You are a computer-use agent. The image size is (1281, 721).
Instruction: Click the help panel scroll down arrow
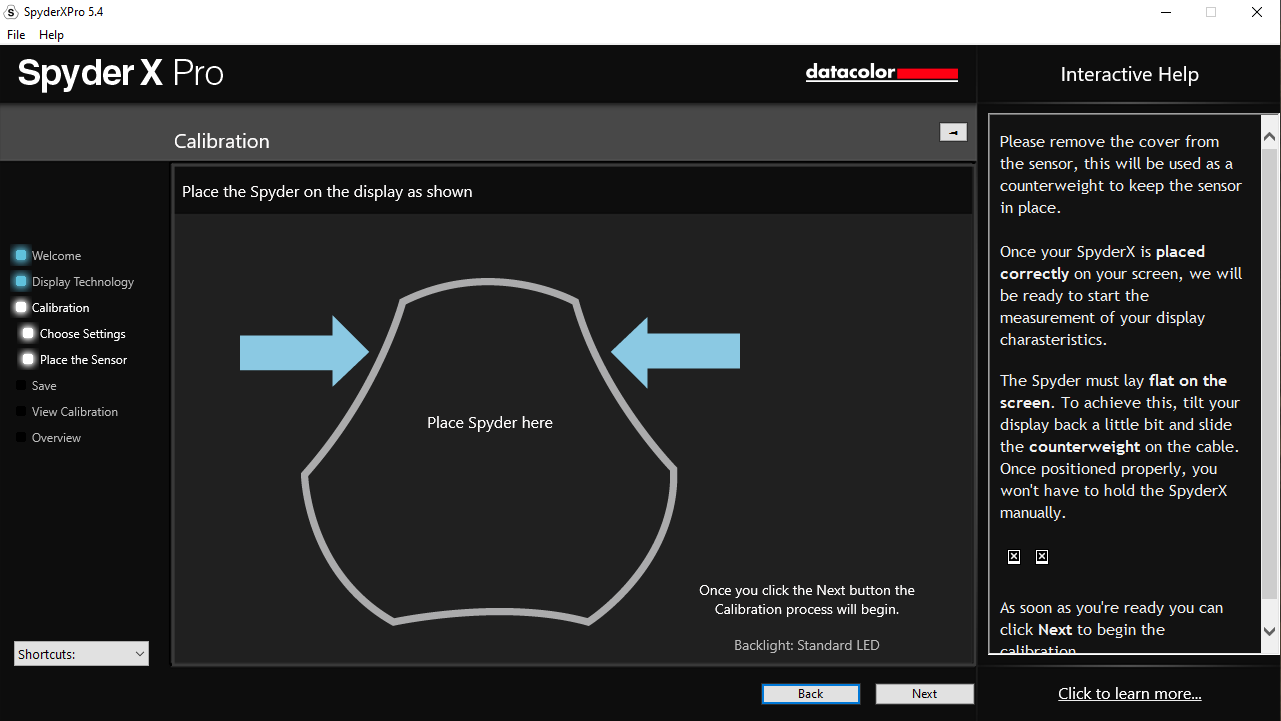[1269, 631]
